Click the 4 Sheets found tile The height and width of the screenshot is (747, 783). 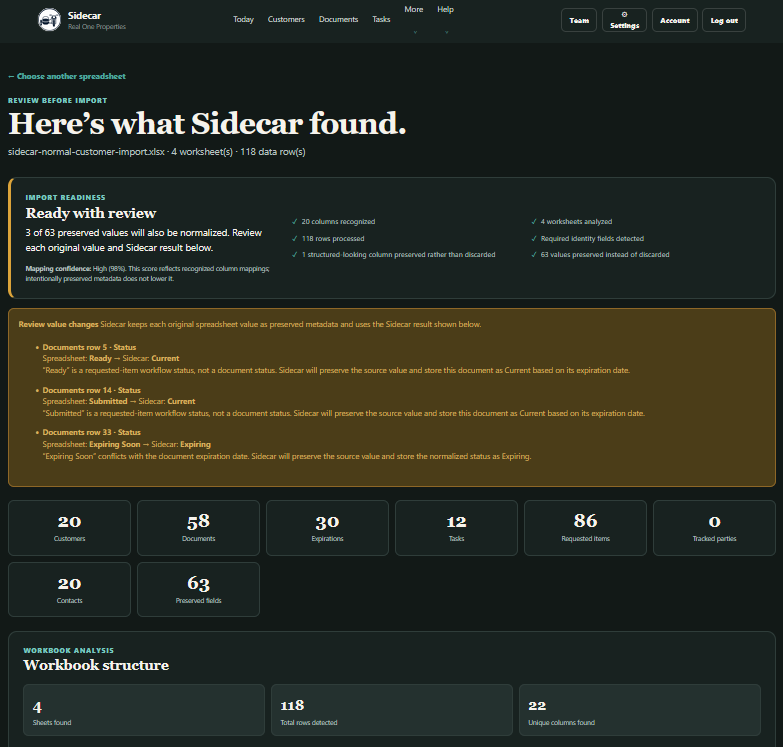coord(144,710)
